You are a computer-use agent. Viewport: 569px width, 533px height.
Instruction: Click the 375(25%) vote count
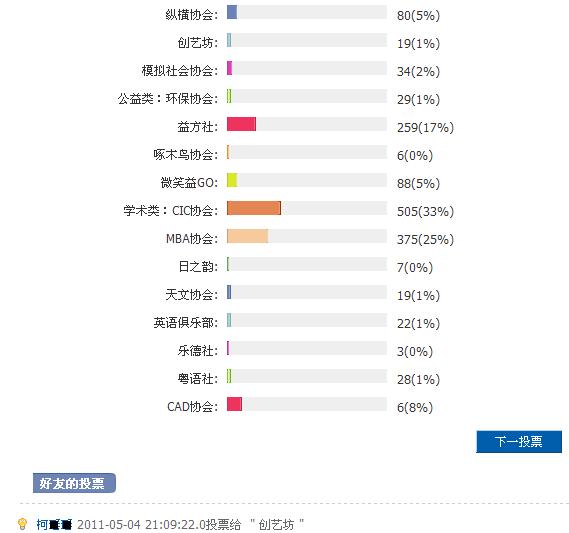tap(425, 239)
